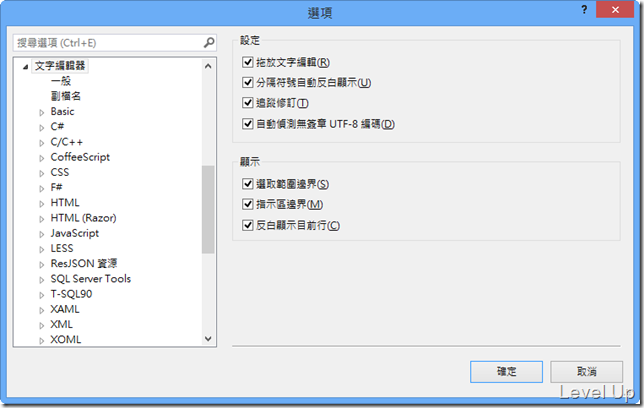
Task: Expand the SQL Server Tools arrow
Action: click(41, 279)
